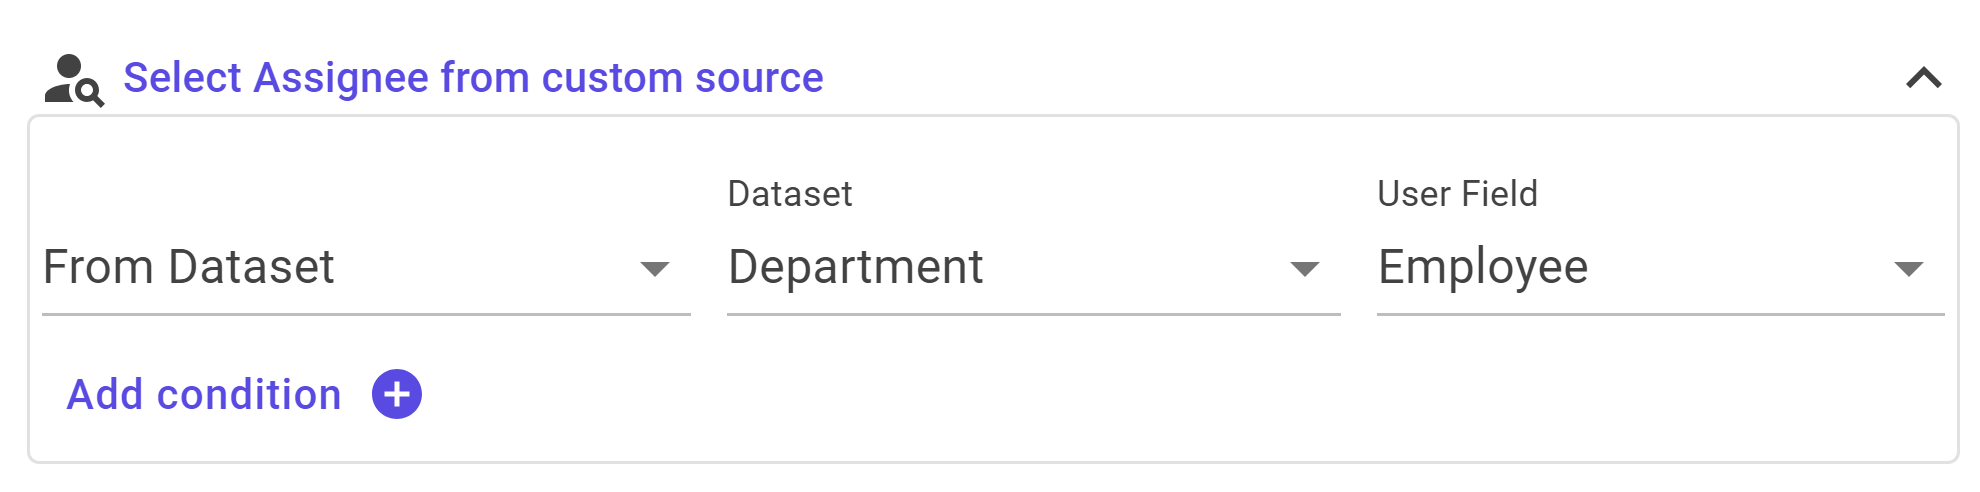Click the underline below Employee

pyautogui.click(x=1660, y=314)
